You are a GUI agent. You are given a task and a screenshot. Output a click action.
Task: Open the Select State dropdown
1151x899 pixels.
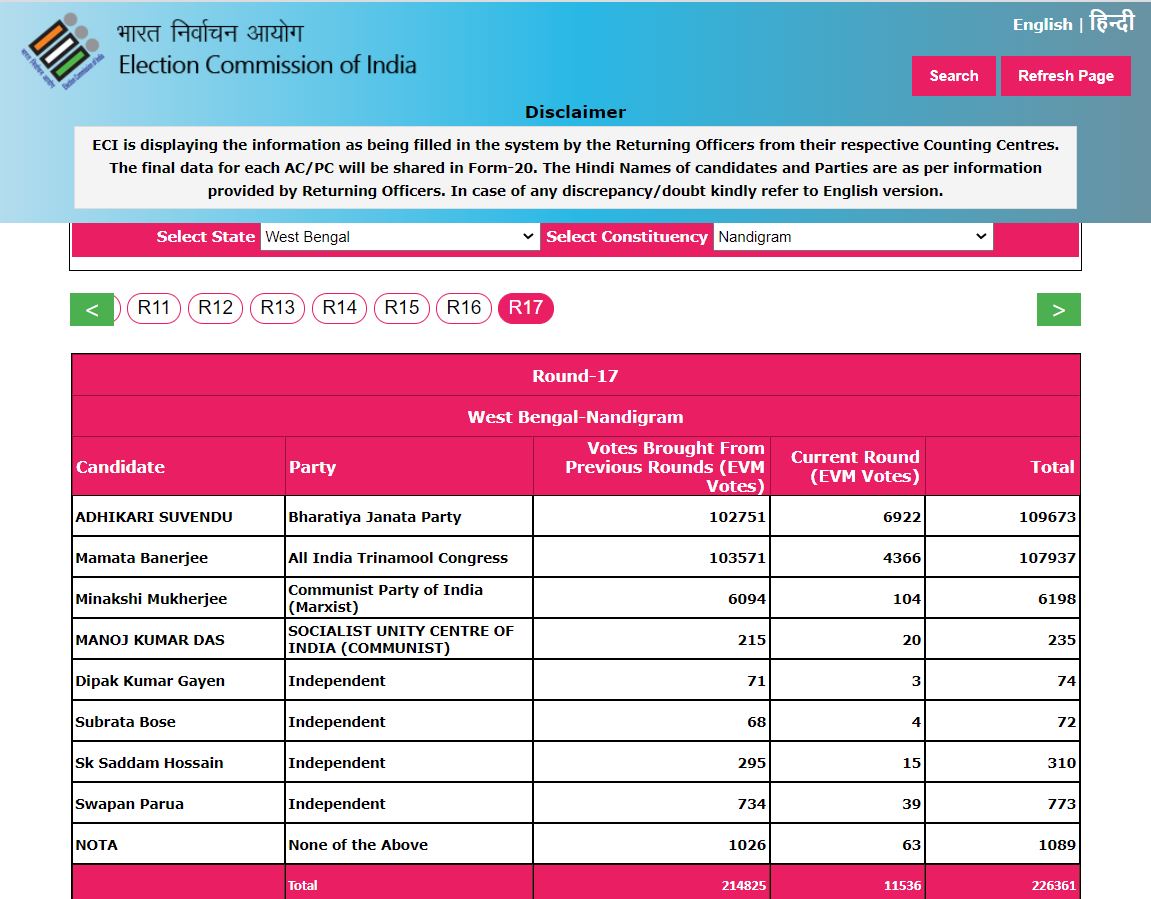point(399,237)
